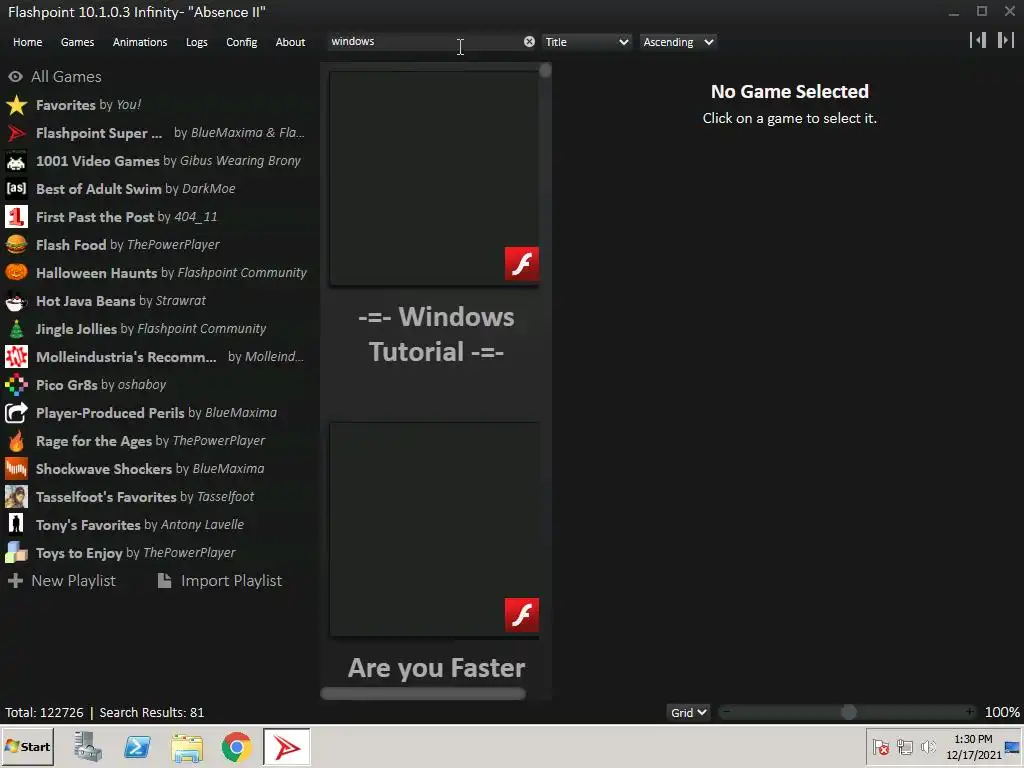Click the Tony's Favorites silhouette icon

[16, 524]
